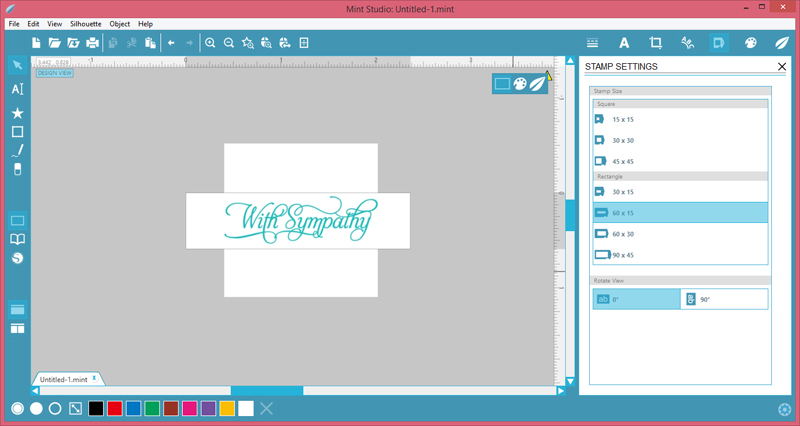Set Rotate View to 90°
The width and height of the screenshot is (800, 426).
(724, 299)
